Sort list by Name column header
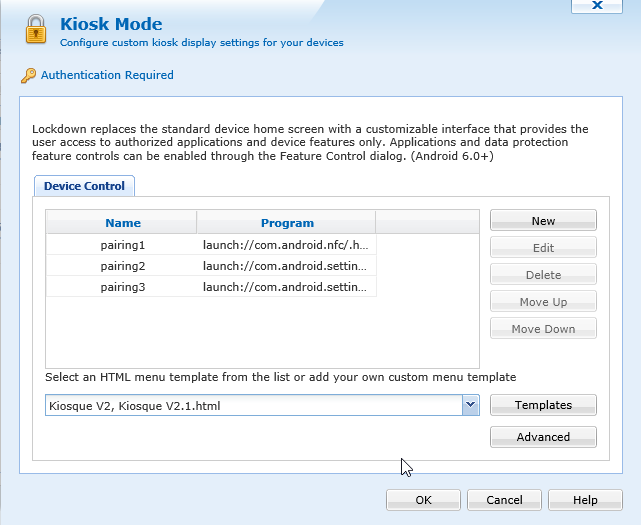641x525 pixels. point(122,223)
